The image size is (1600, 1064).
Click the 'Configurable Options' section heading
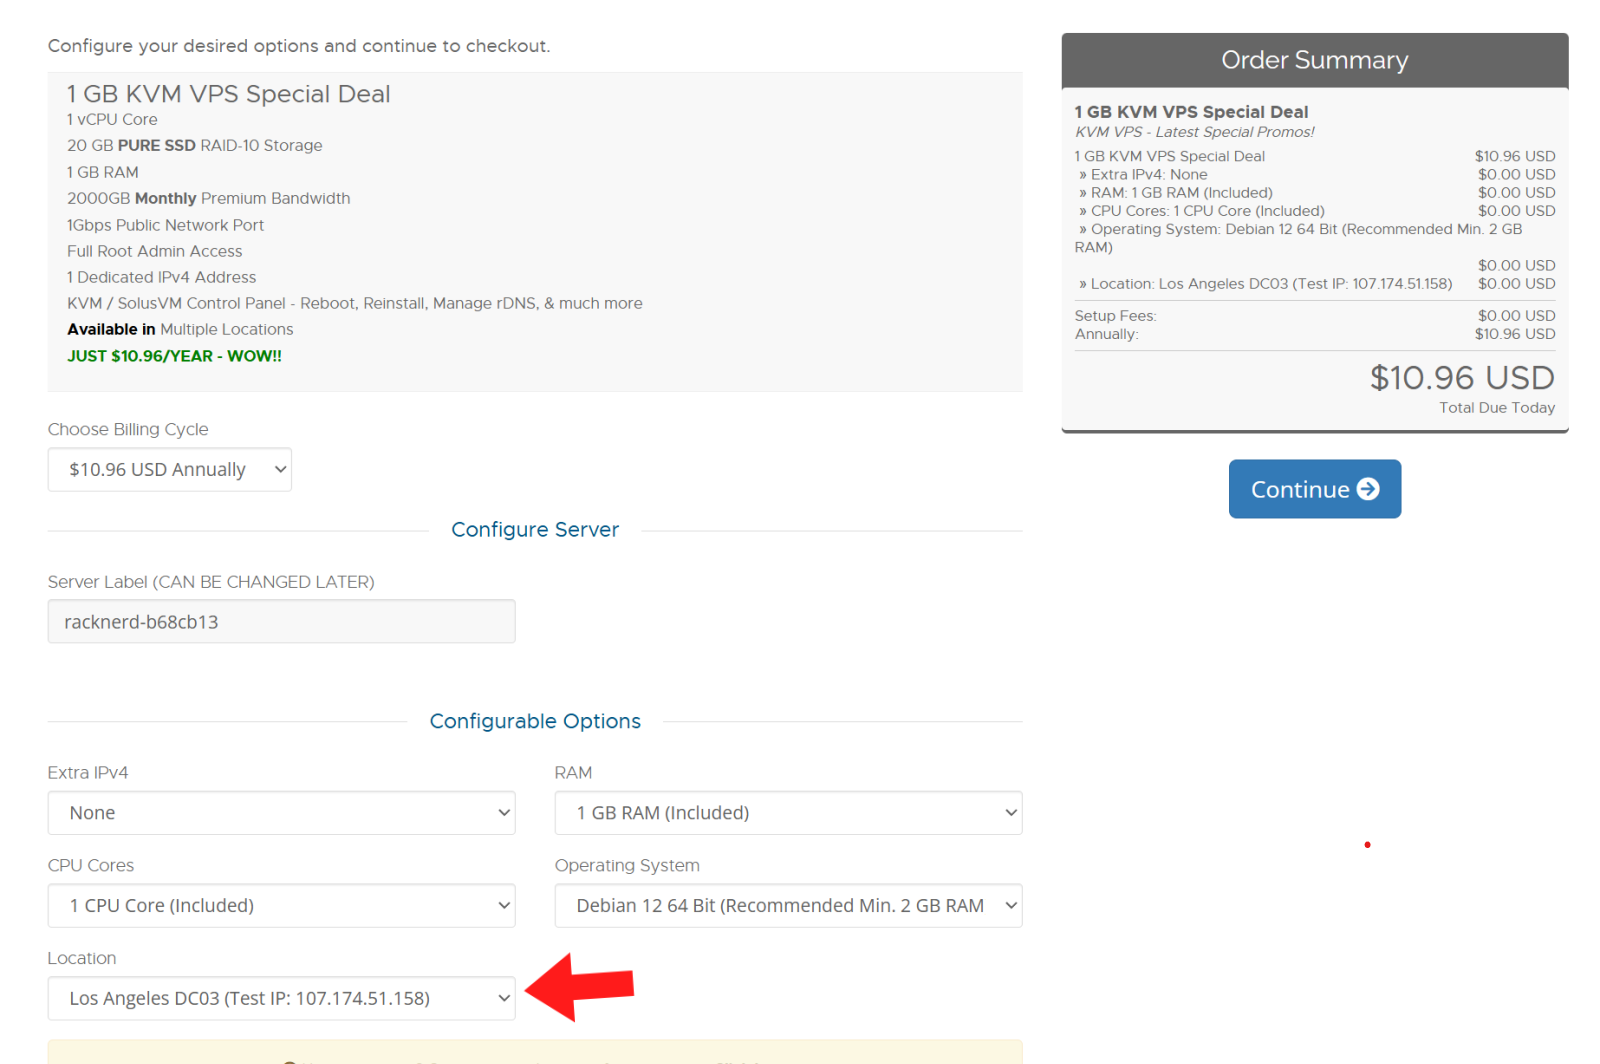(535, 721)
